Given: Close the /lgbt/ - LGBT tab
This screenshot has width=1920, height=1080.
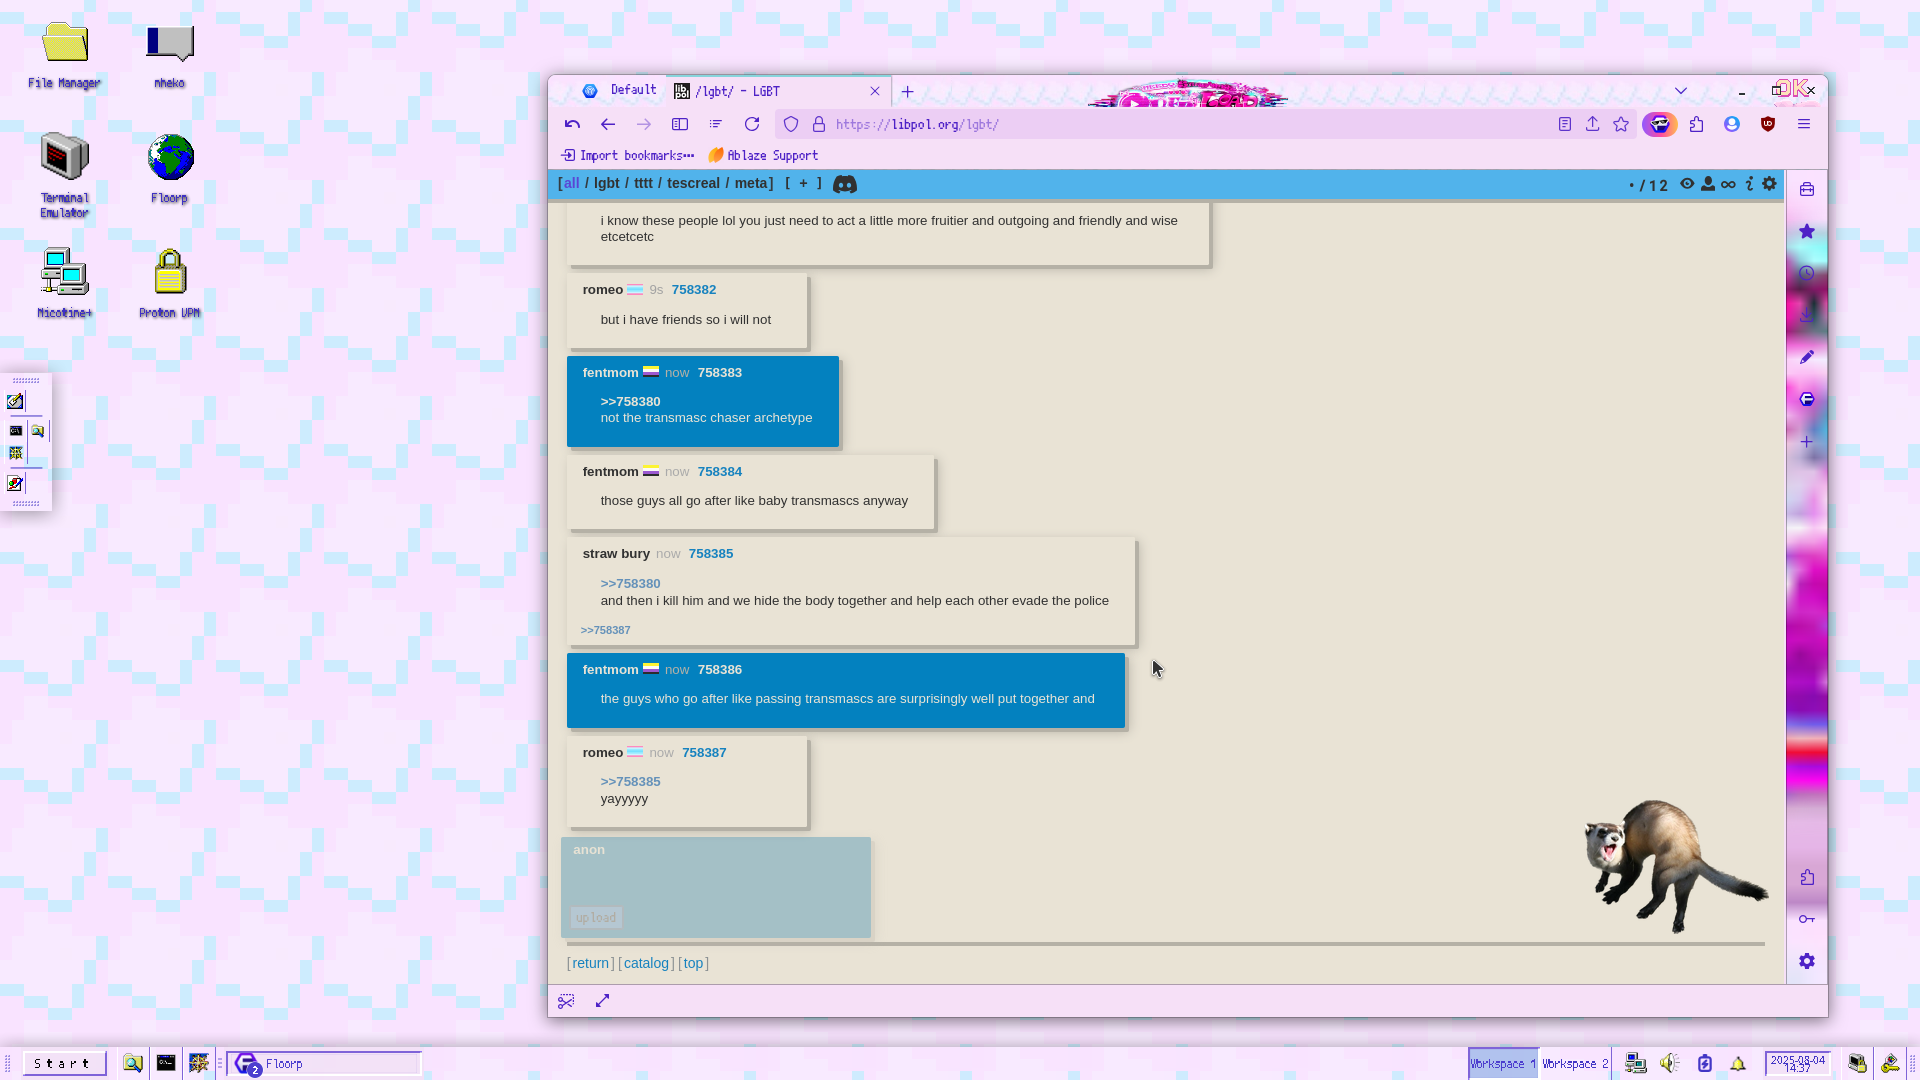Looking at the screenshot, I should [x=875, y=91].
